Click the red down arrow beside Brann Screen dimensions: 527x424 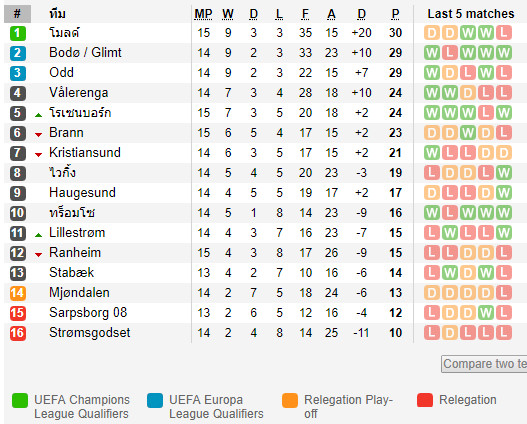(38, 135)
